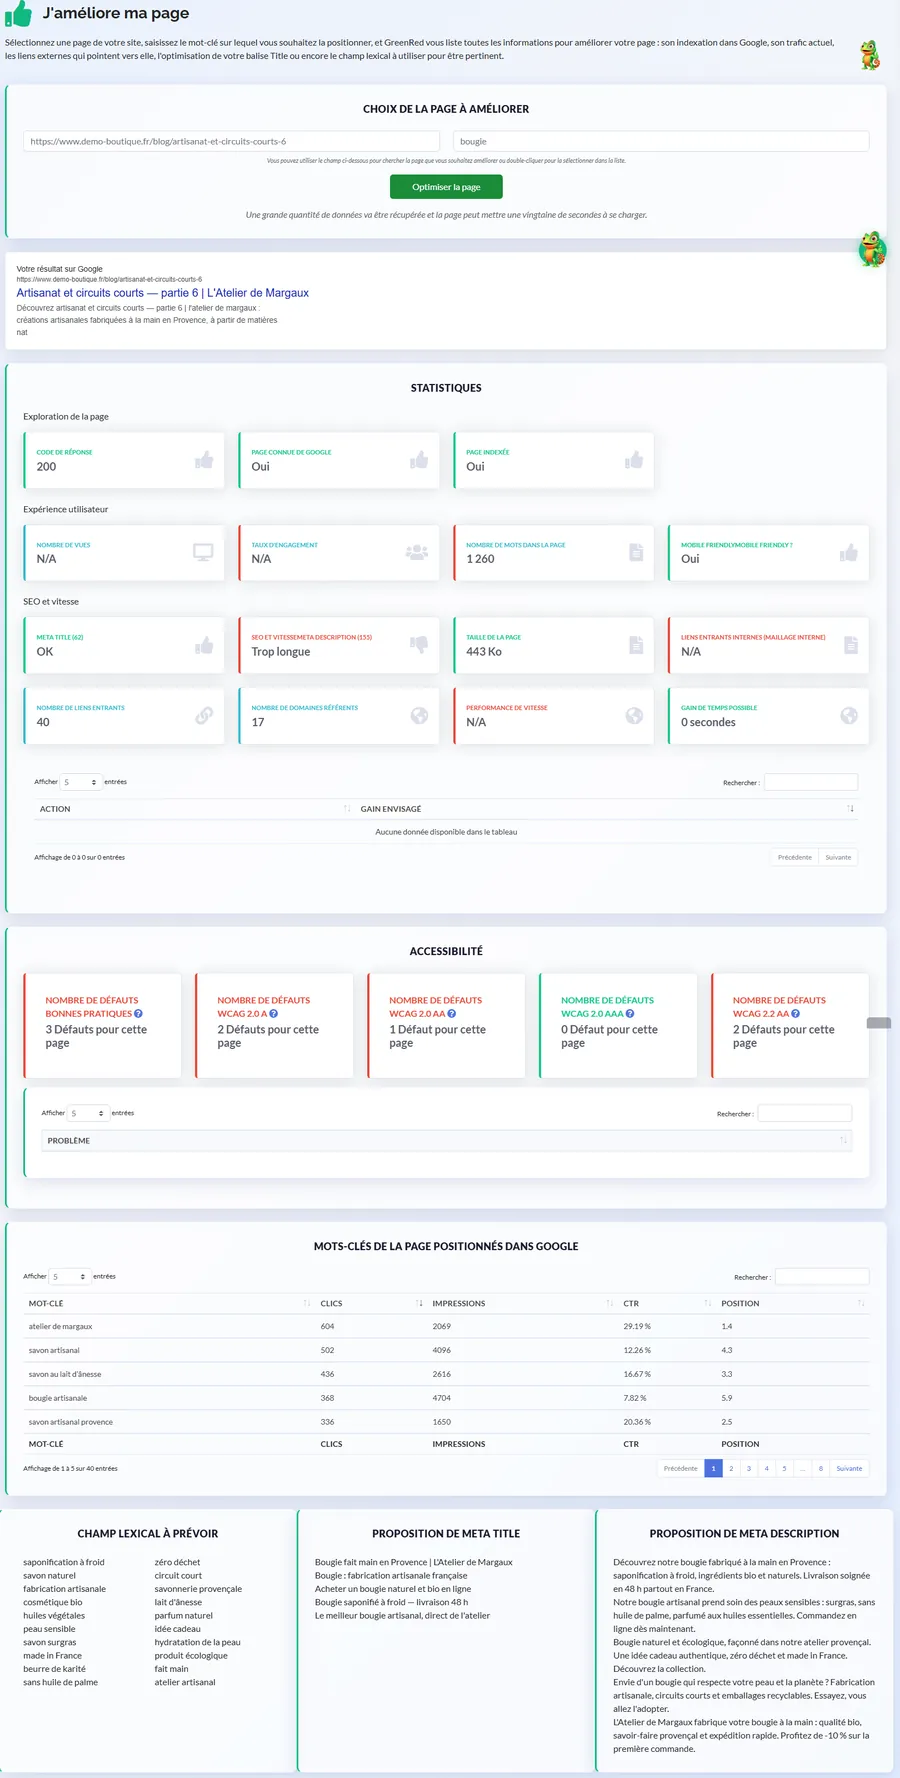Click the link chain icon in Nombre de liens entrants
900x1778 pixels.
[204, 715]
